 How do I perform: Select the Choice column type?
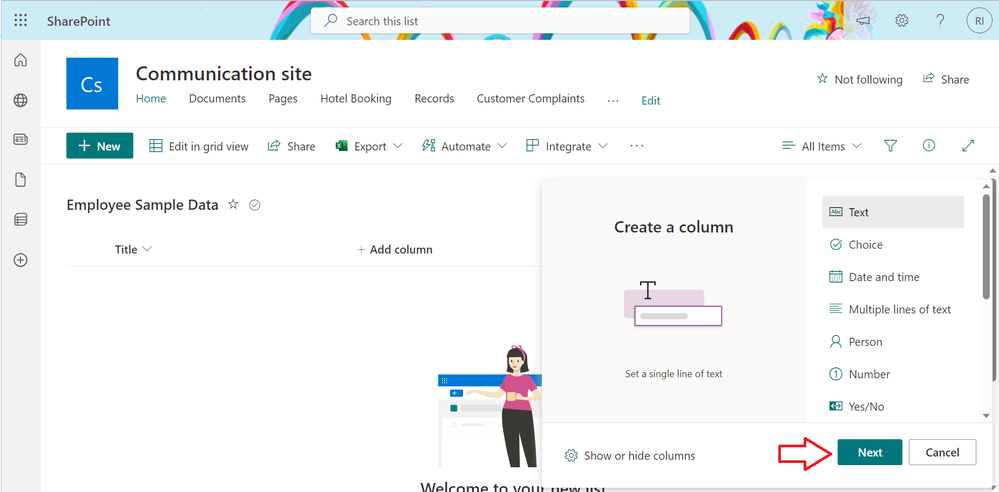865,244
